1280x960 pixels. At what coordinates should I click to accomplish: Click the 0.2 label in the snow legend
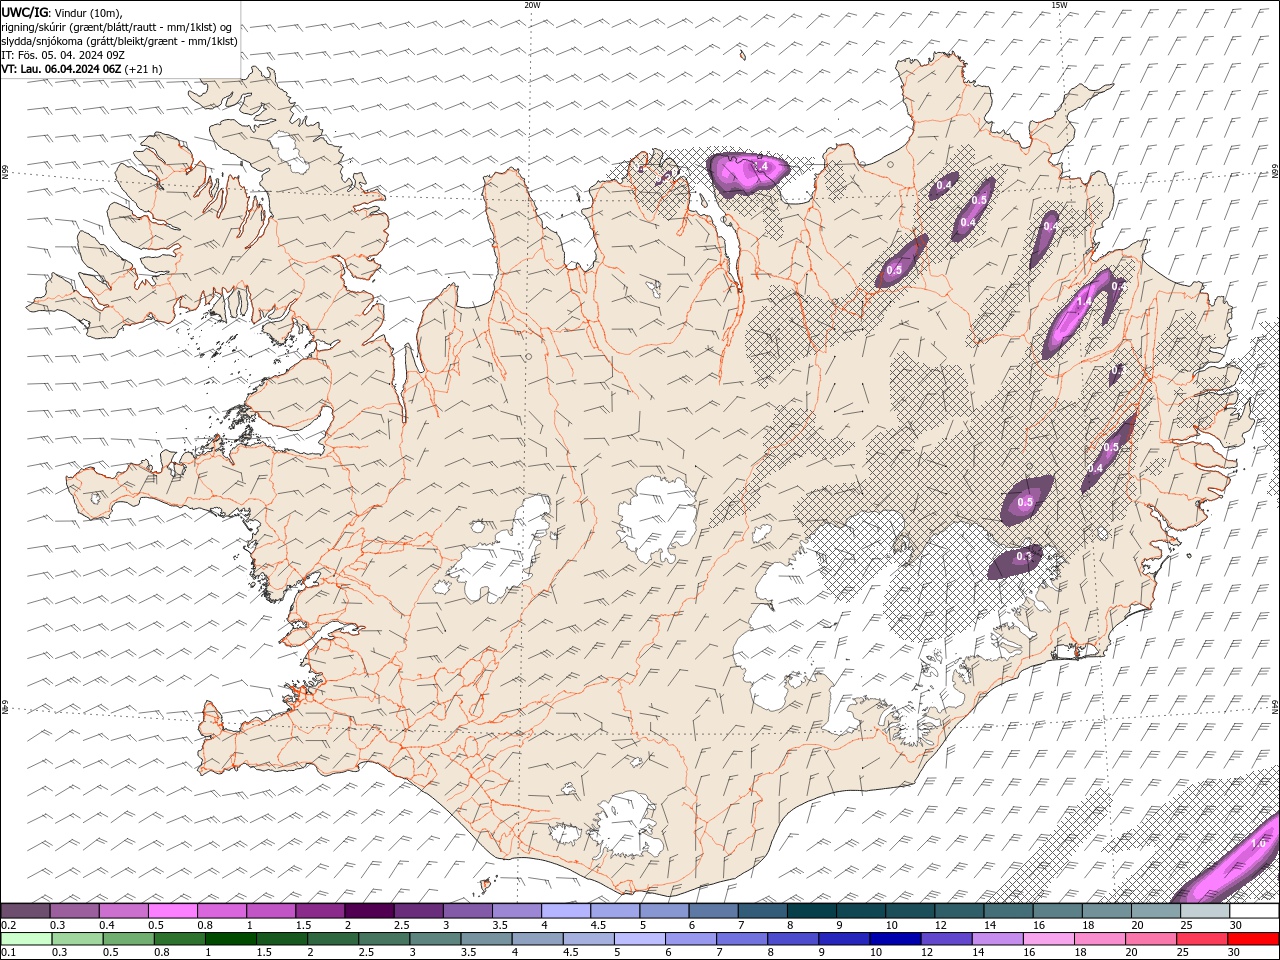point(8,925)
